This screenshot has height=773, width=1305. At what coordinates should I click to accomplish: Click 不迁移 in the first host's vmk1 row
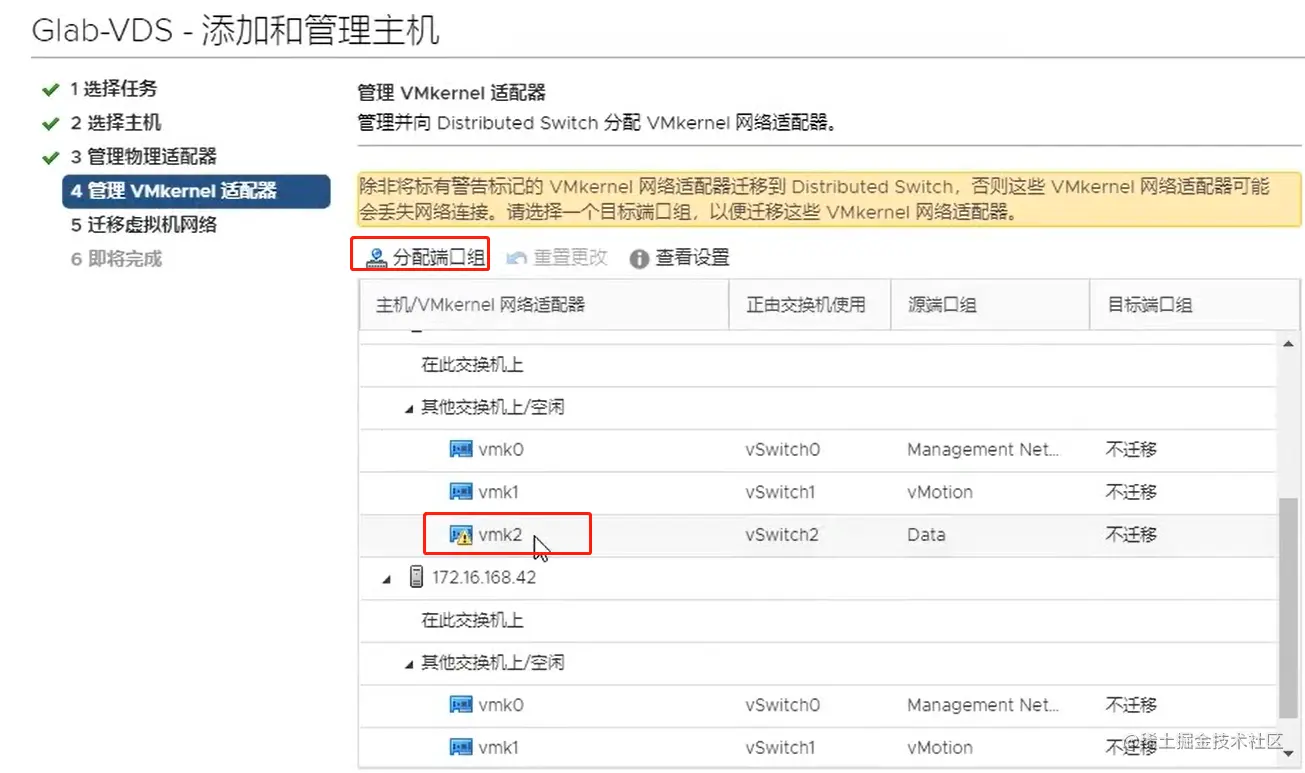[x=1131, y=492]
